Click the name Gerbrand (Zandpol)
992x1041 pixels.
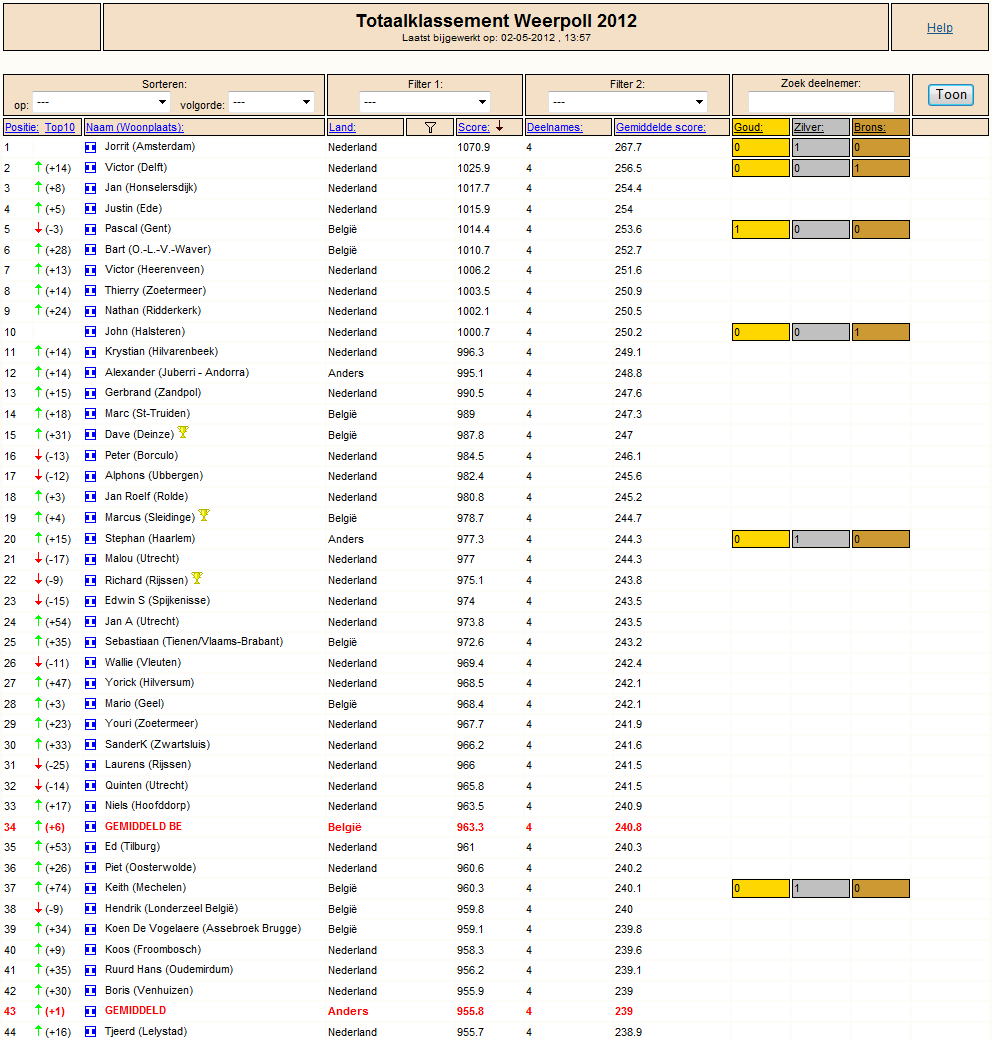tap(153, 393)
